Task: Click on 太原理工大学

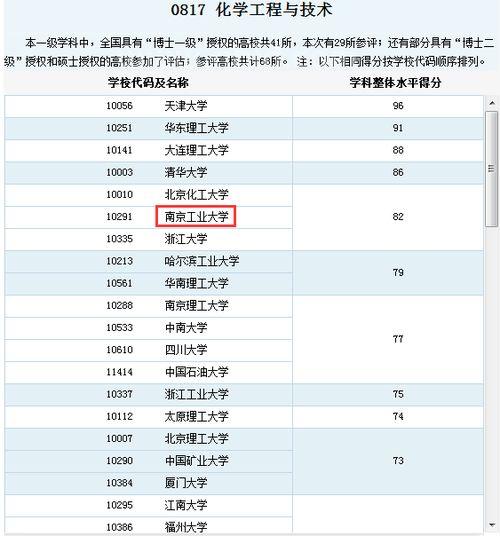Action: tap(196, 416)
